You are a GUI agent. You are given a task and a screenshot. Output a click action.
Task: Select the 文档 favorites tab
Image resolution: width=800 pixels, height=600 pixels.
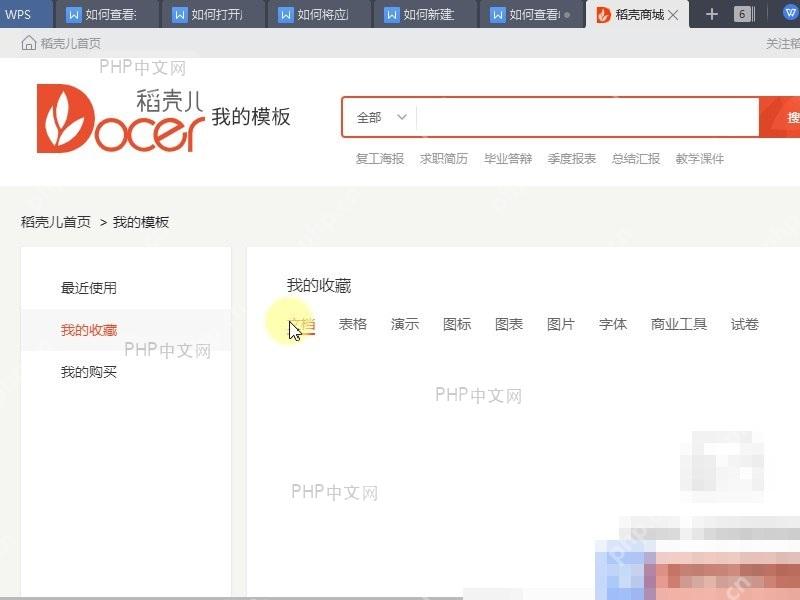[x=302, y=324]
